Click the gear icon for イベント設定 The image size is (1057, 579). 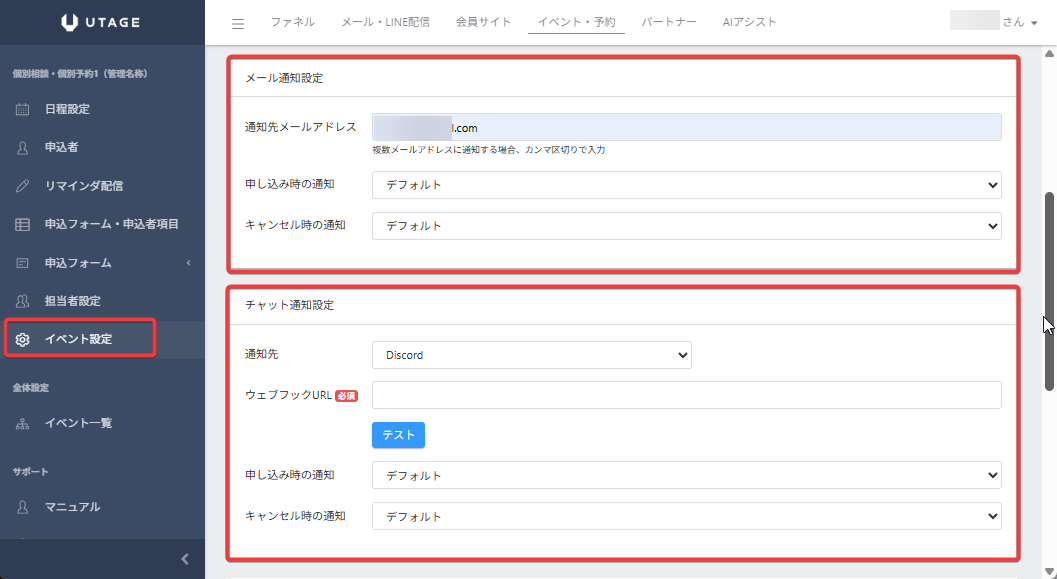[x=22, y=339]
